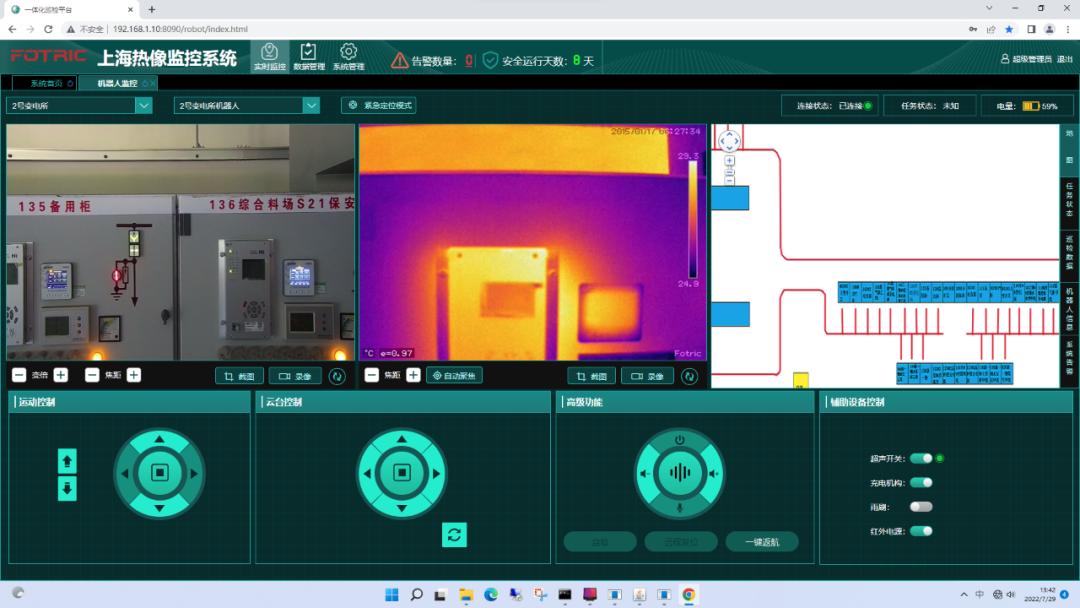This screenshot has height=608, width=1080.
Task: Activate 紧急定位模式 emergency positioning mode
Action: coord(380,104)
